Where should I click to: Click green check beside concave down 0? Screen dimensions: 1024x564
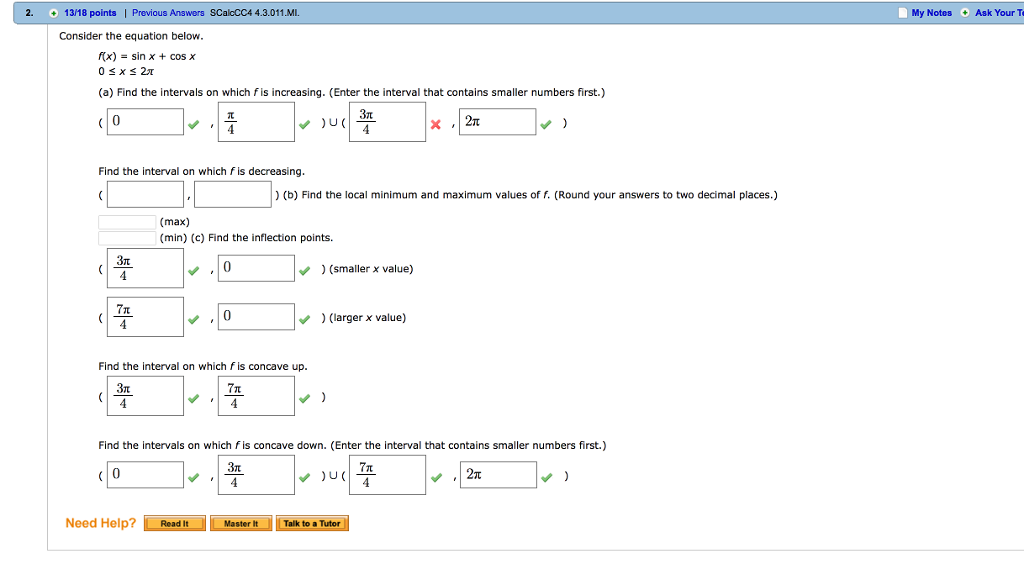194,477
